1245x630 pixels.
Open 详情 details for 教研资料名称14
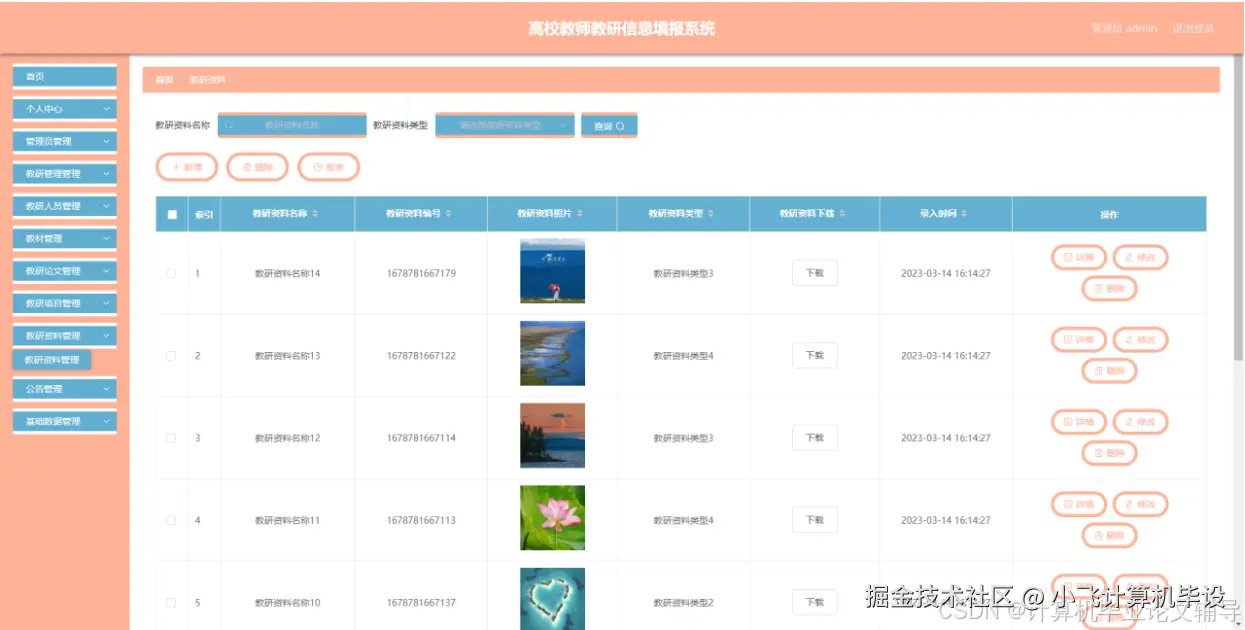1078,256
